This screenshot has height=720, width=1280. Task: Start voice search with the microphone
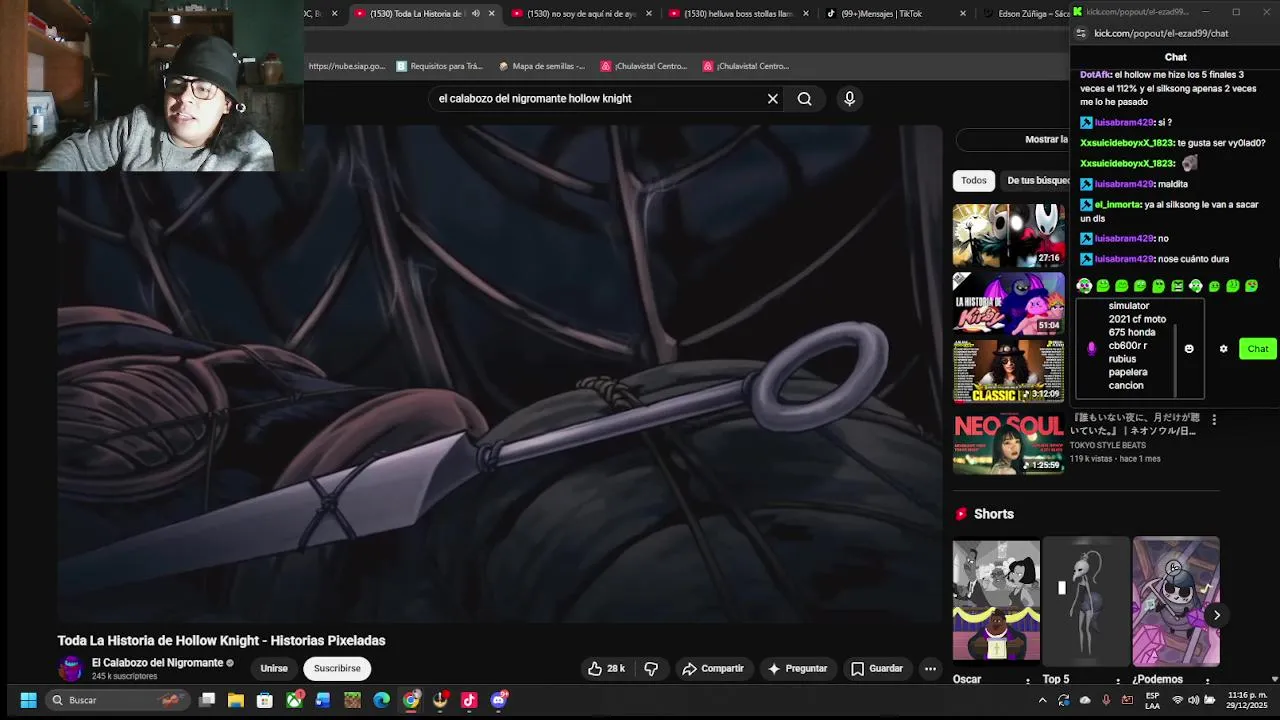tap(849, 99)
